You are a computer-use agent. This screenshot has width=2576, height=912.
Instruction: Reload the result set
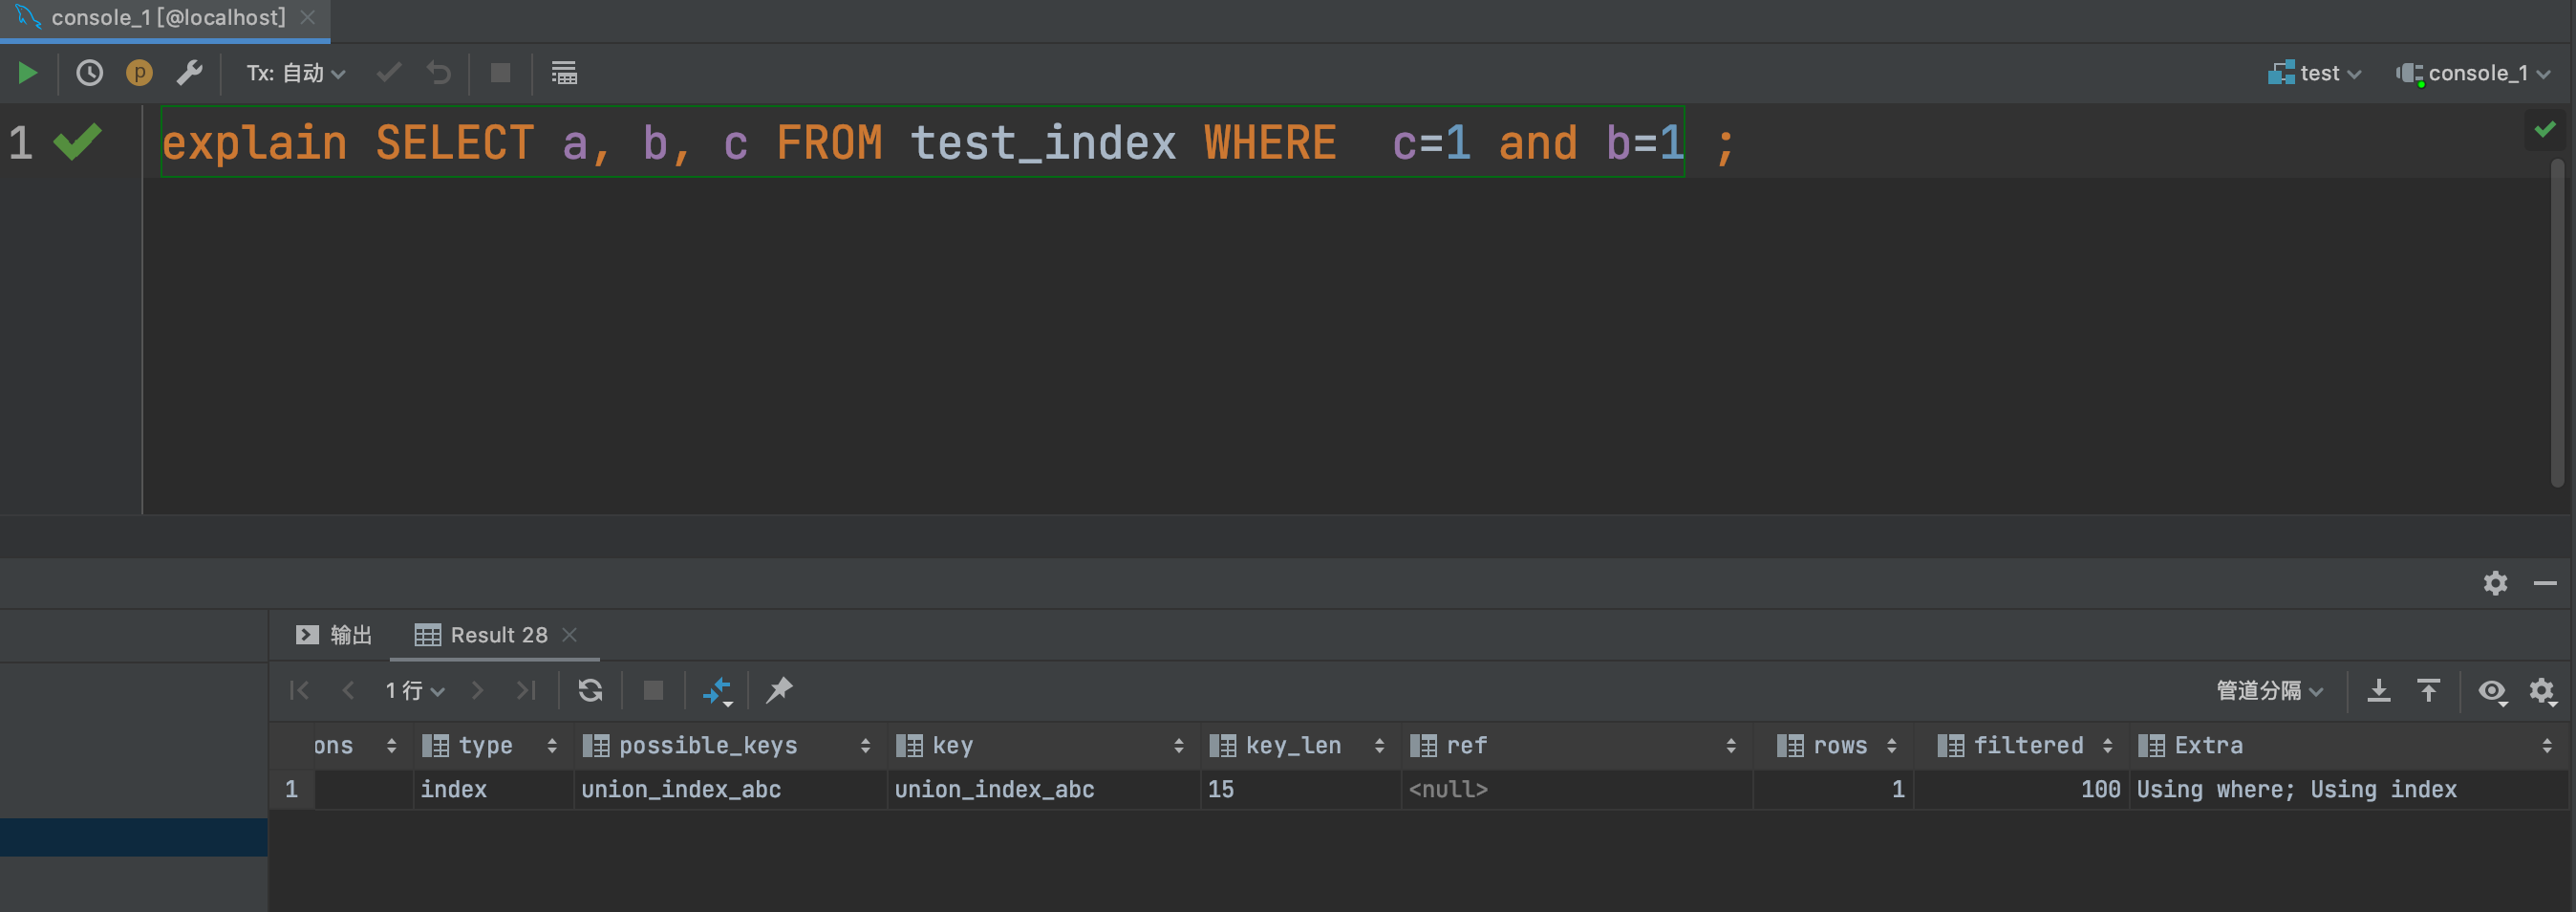click(x=590, y=690)
